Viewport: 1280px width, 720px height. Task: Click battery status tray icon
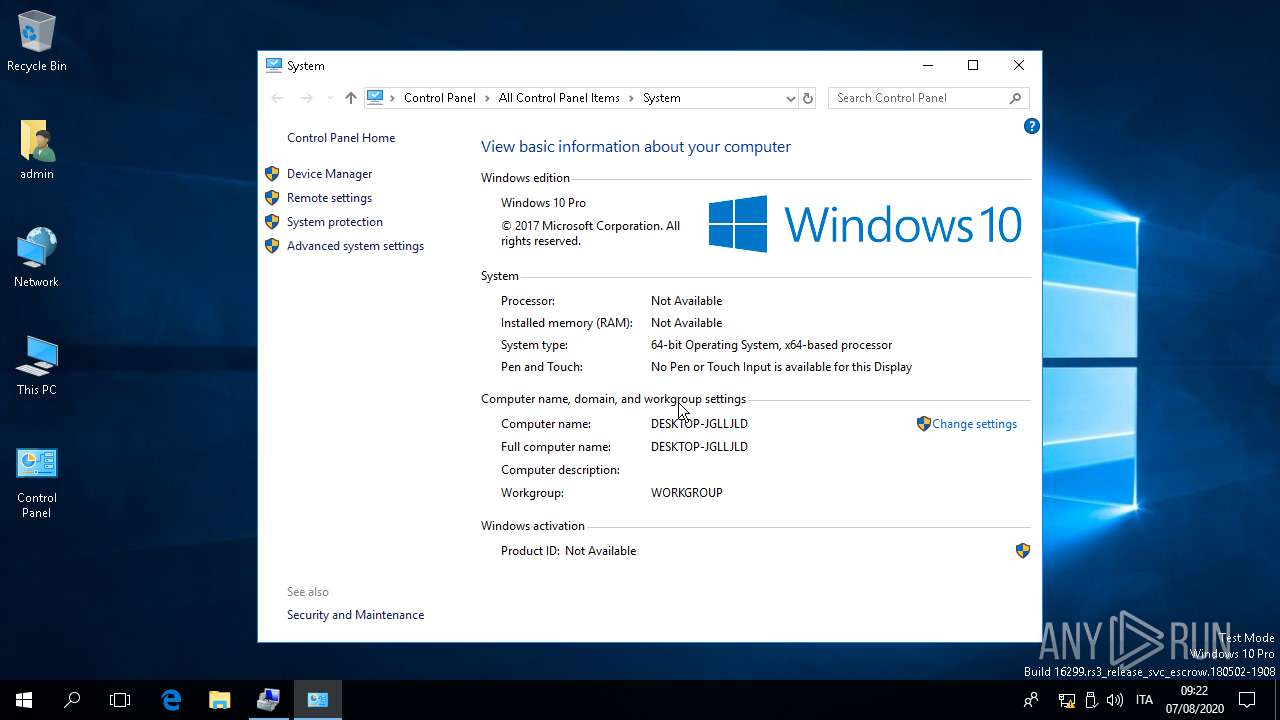(x=1091, y=700)
